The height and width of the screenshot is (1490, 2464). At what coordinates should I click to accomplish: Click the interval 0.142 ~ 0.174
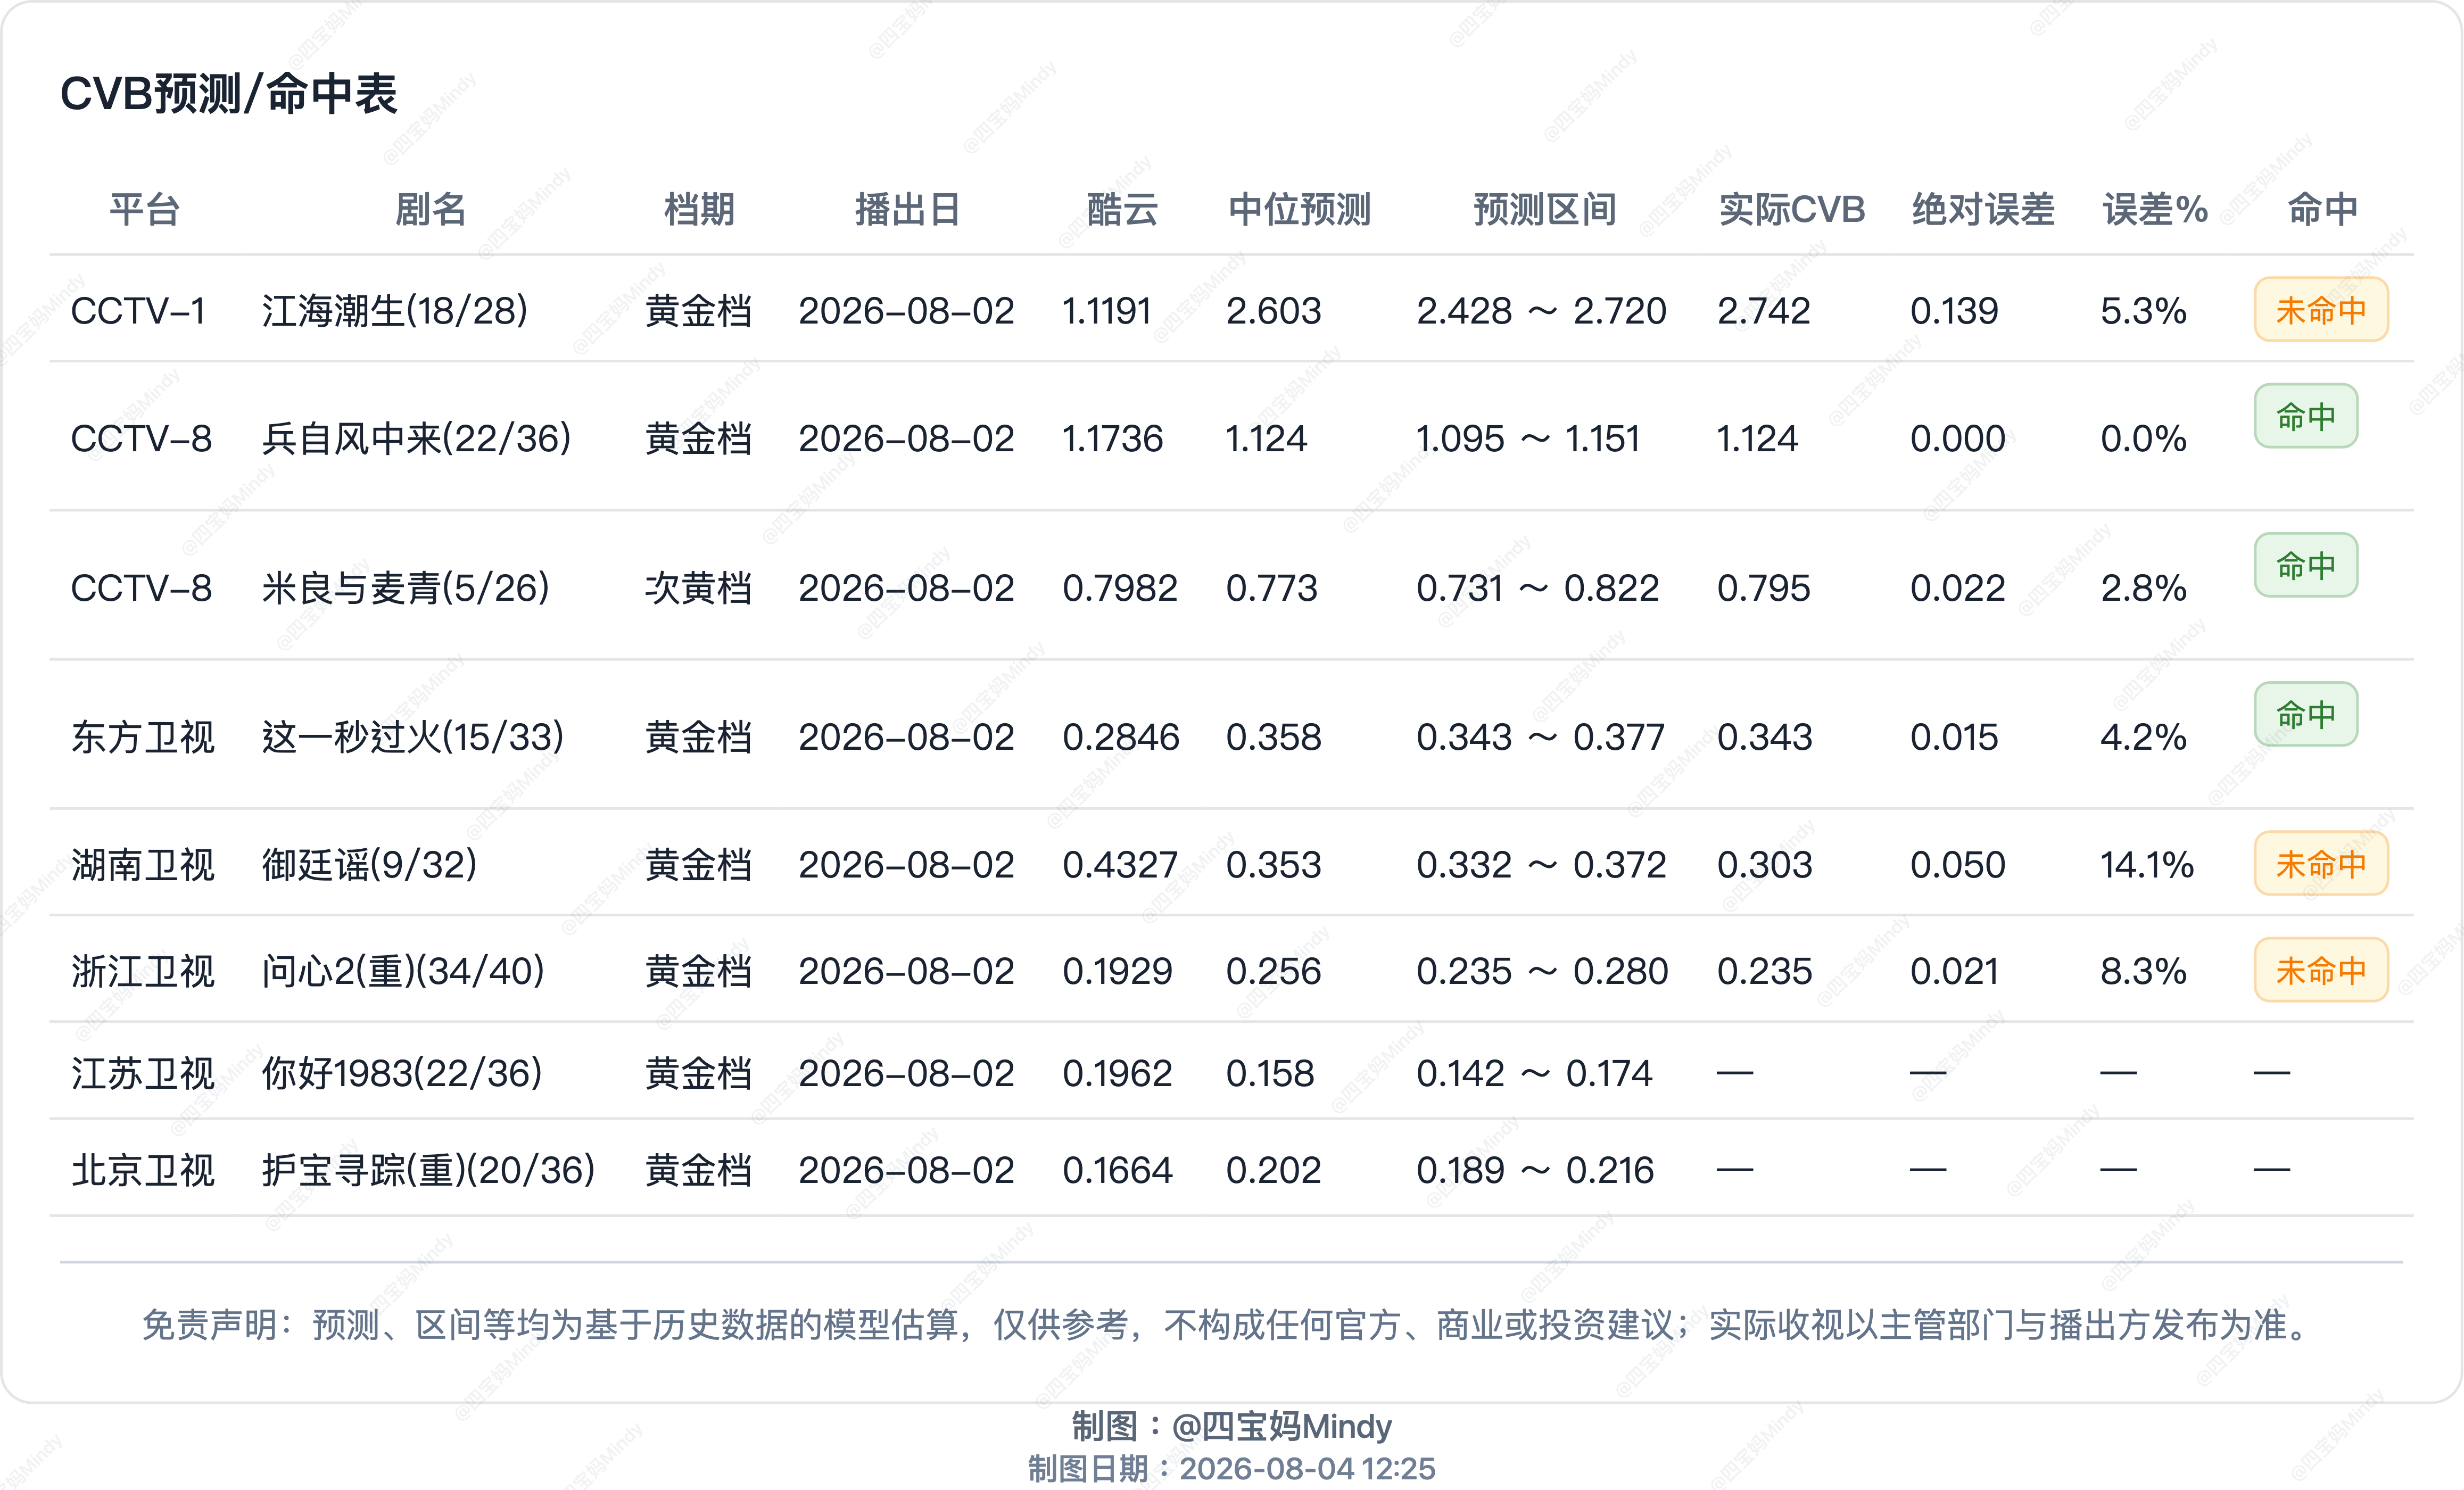point(1534,1073)
